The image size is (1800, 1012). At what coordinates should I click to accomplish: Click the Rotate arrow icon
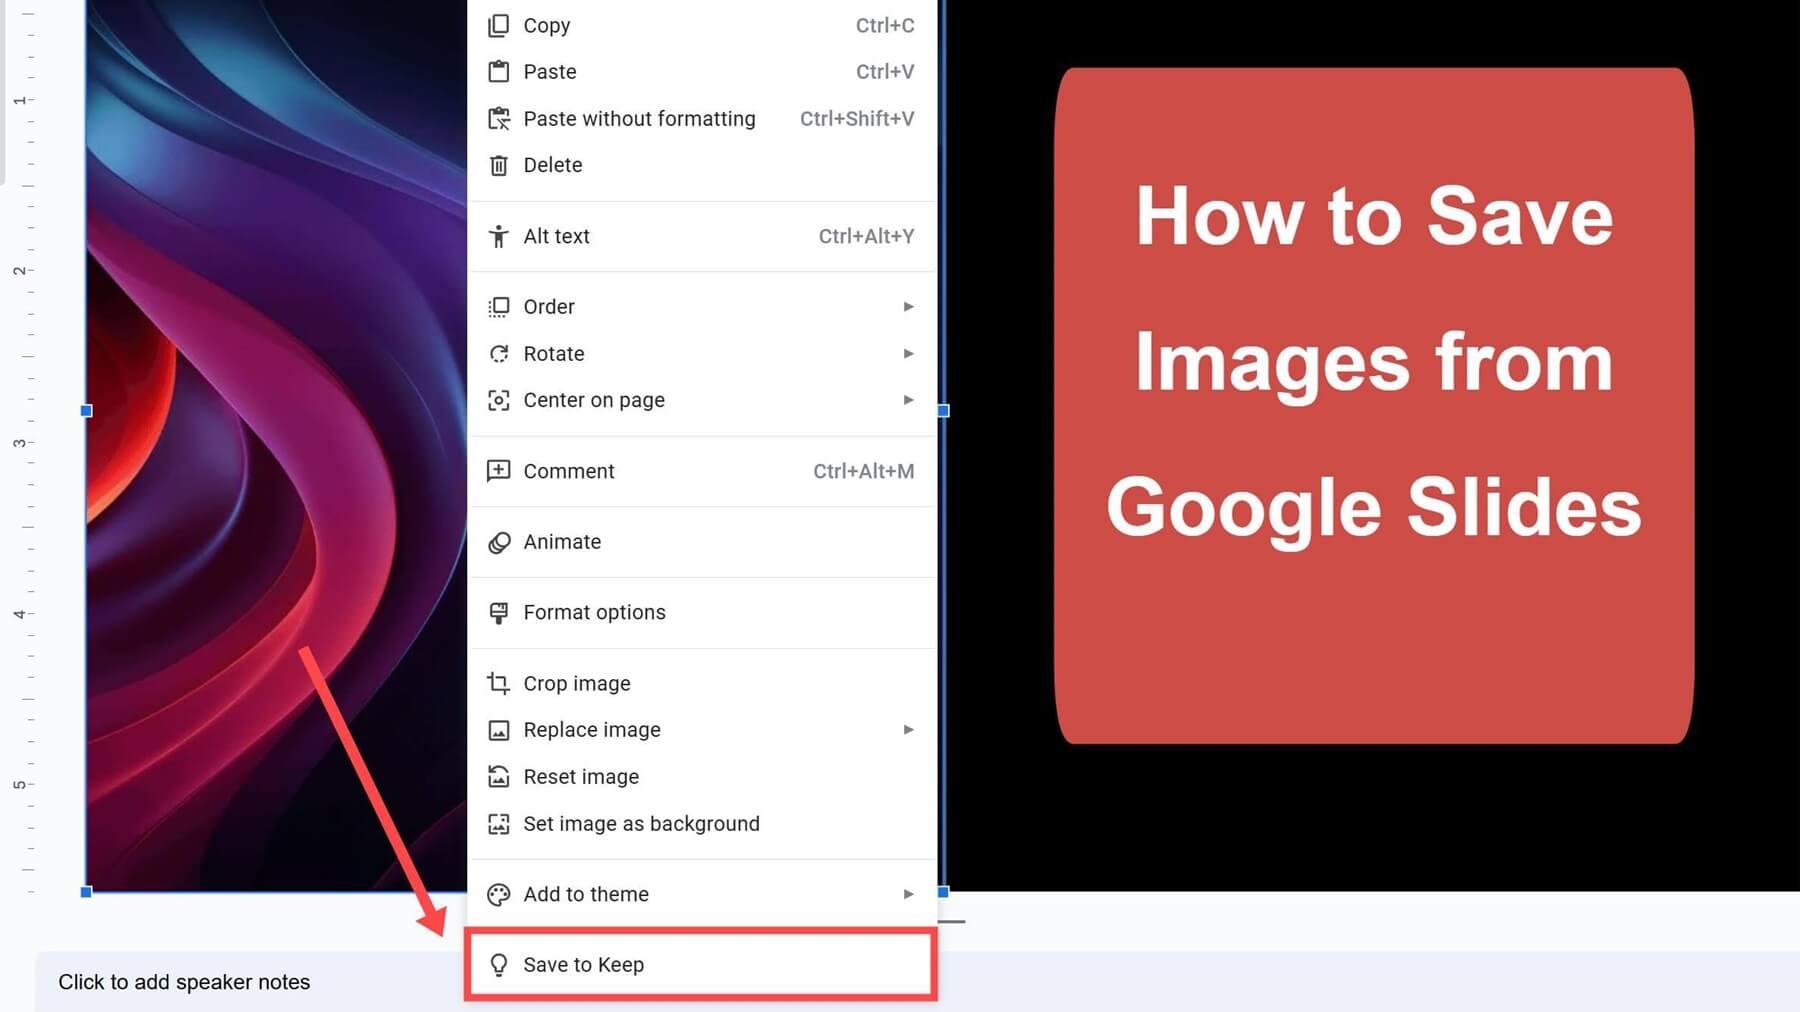pyautogui.click(x=498, y=353)
